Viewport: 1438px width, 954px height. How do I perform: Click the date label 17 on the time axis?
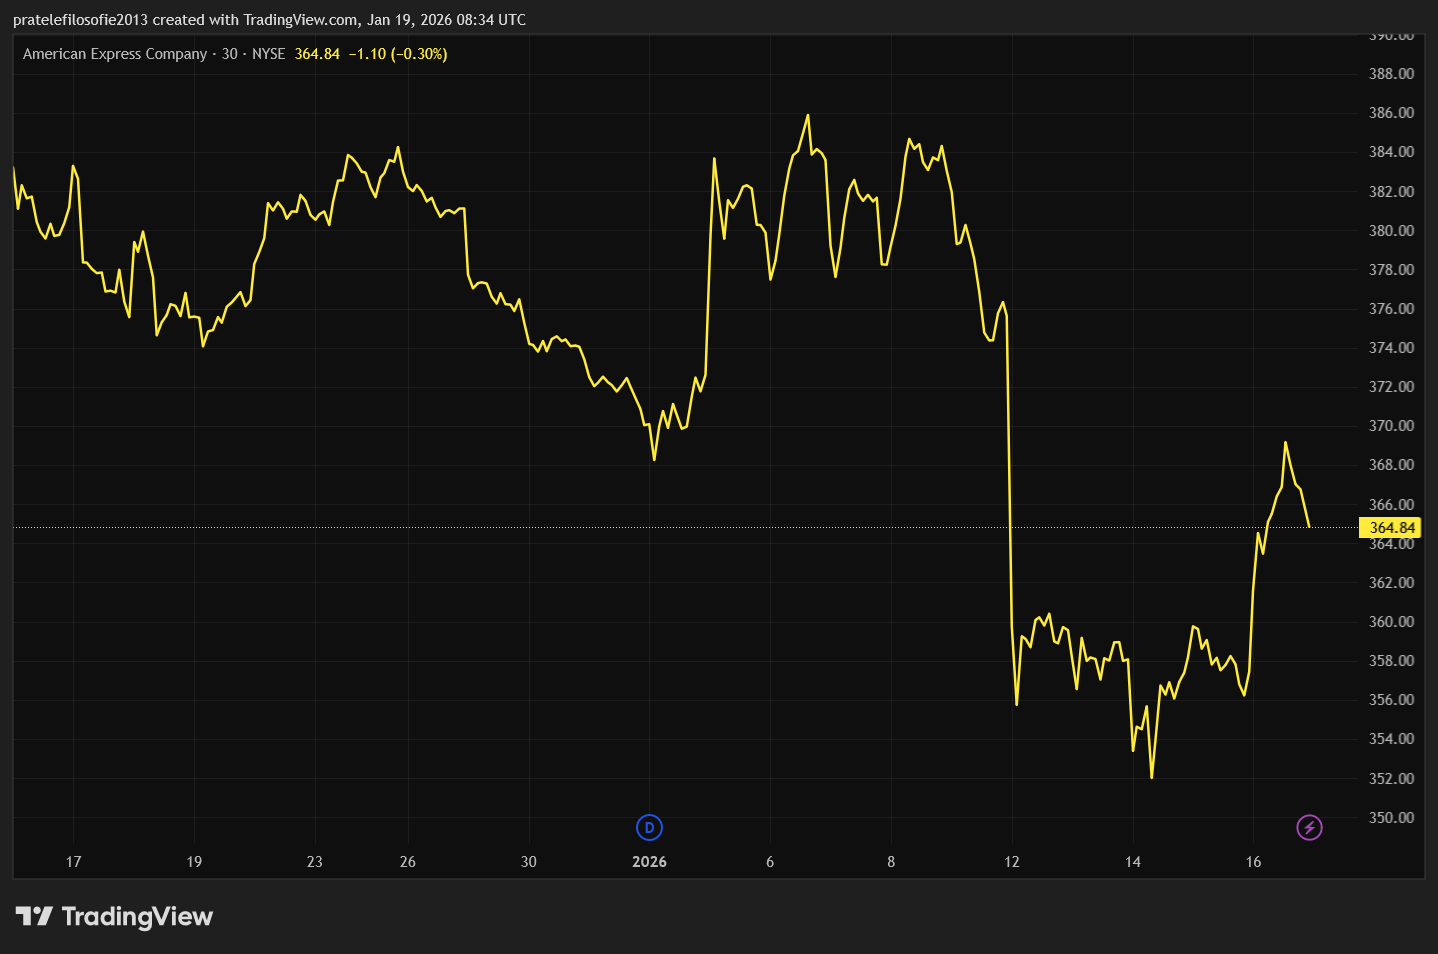click(x=73, y=862)
